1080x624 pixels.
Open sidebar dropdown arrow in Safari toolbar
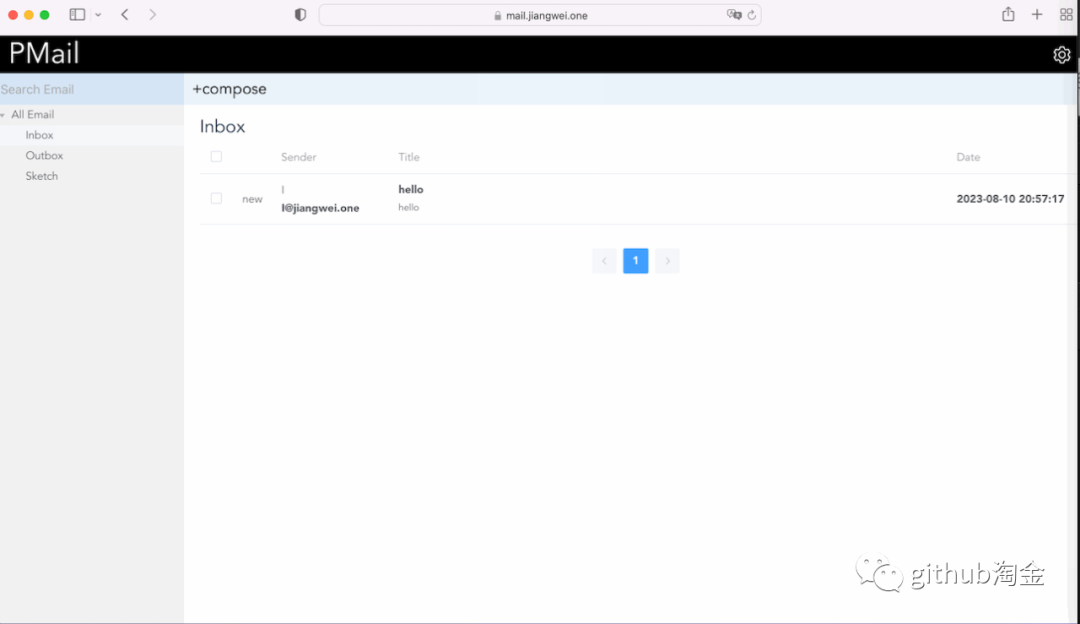tap(98, 15)
